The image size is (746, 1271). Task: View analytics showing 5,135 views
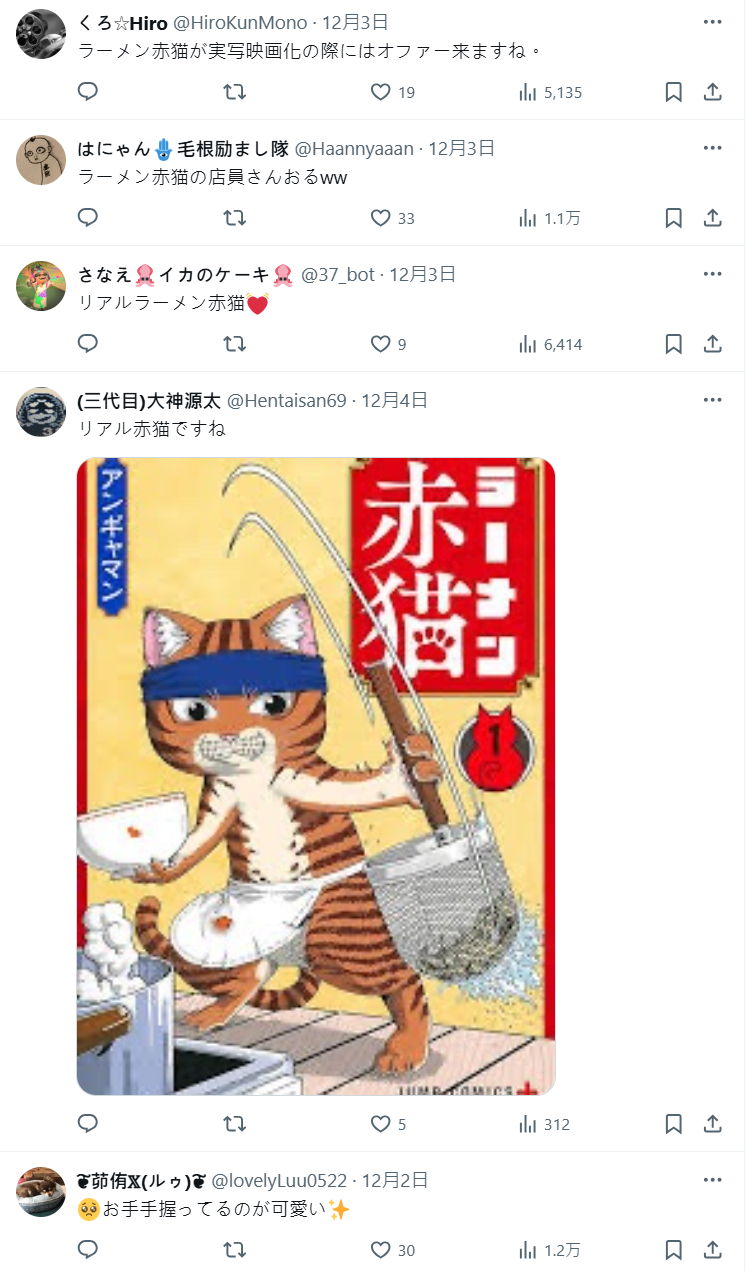click(550, 92)
